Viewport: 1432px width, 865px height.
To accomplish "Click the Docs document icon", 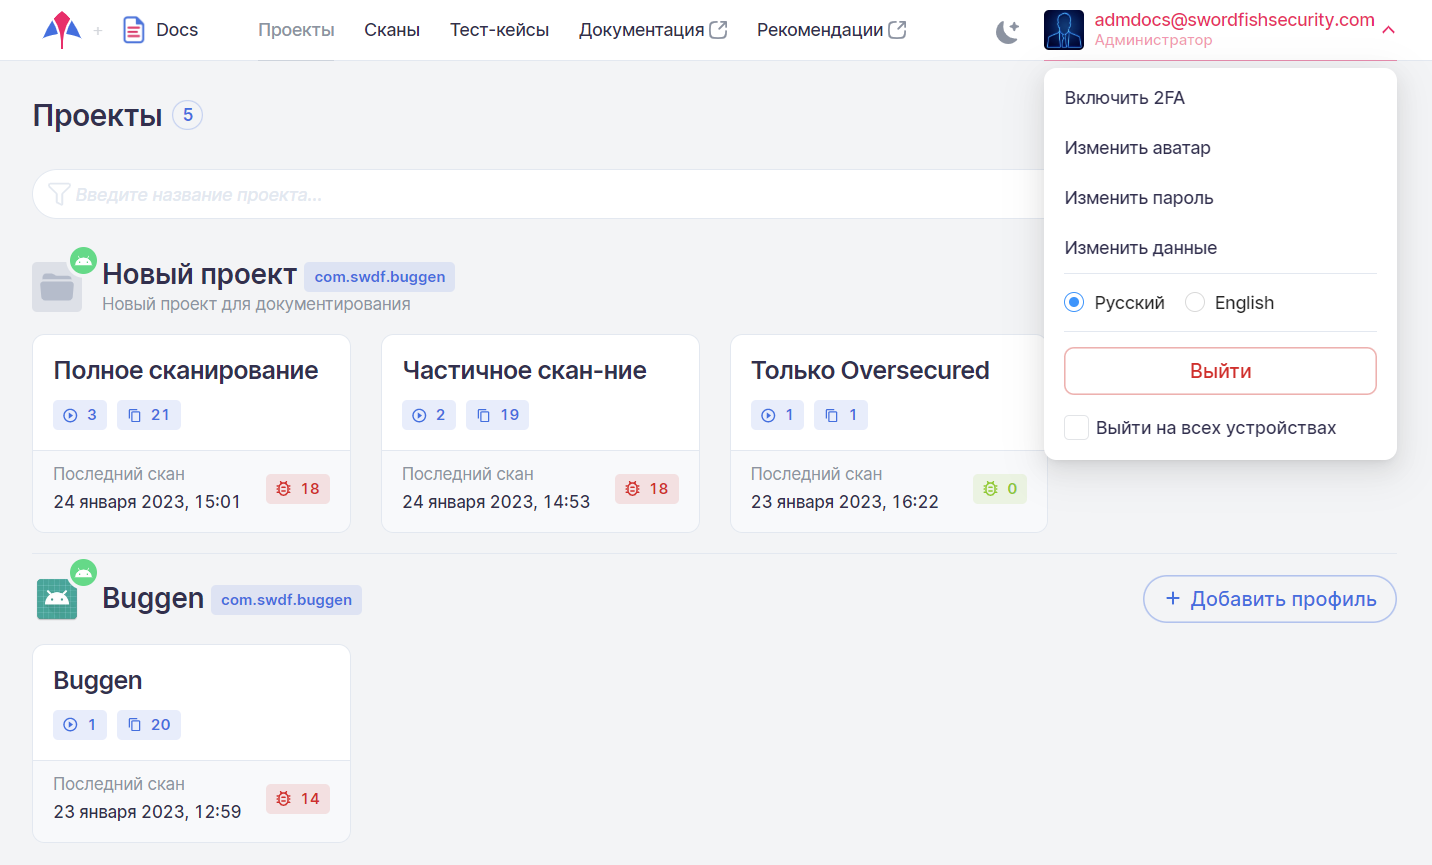I will pos(133,30).
